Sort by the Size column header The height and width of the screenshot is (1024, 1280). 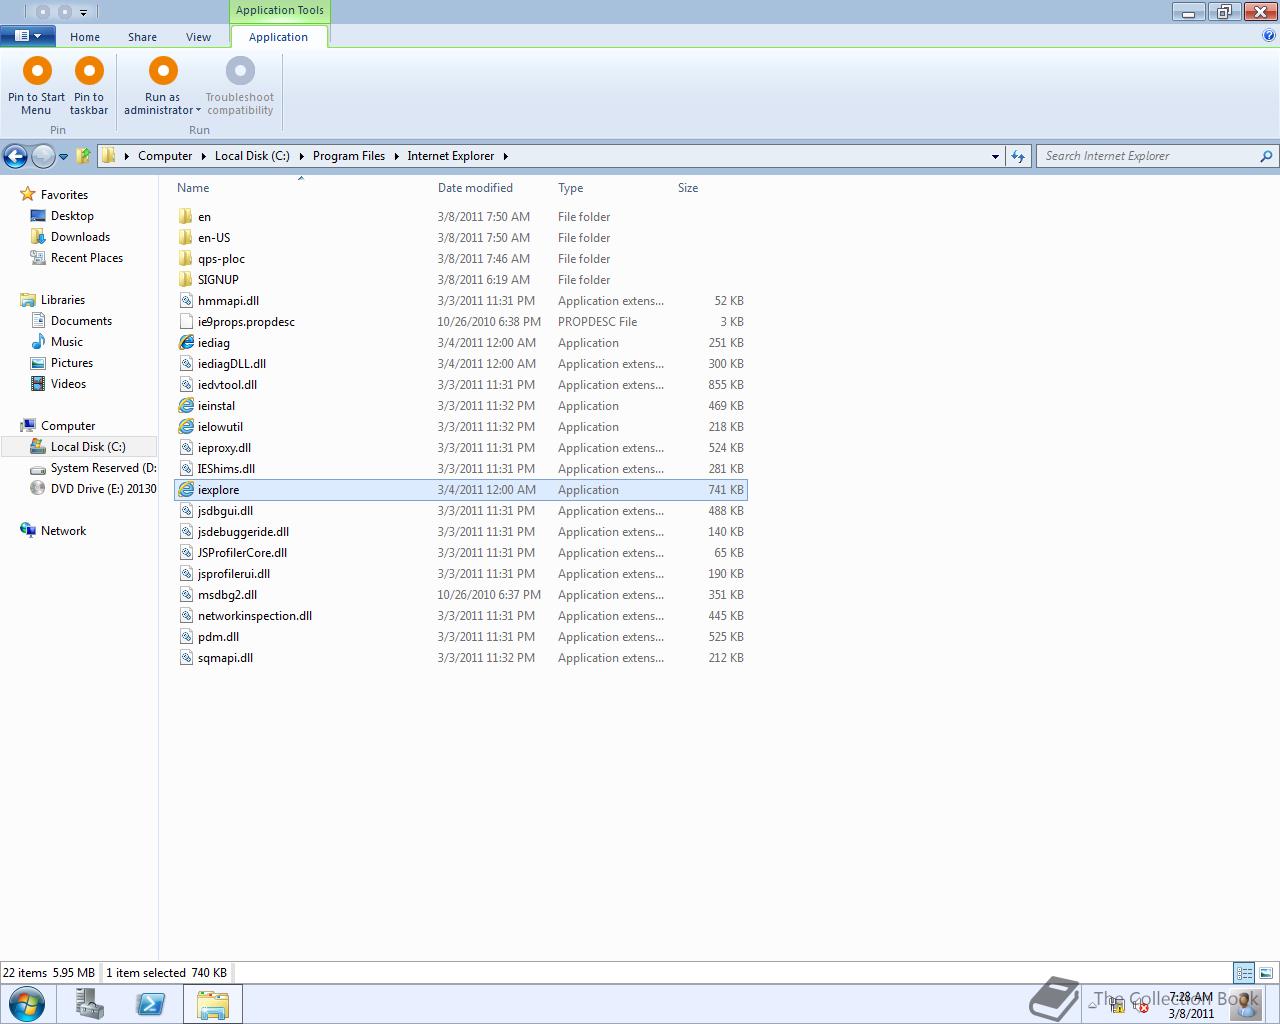coord(688,188)
